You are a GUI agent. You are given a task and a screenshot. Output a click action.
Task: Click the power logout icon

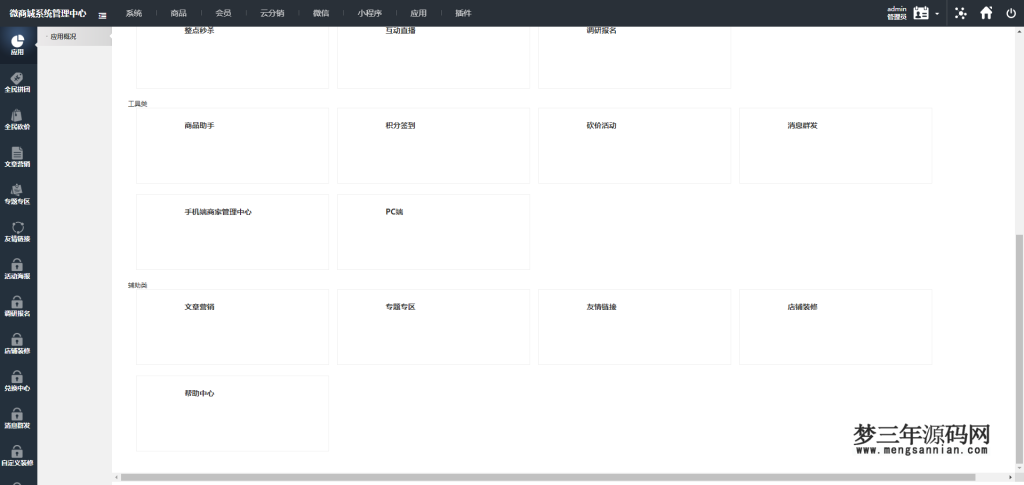pos(1010,13)
